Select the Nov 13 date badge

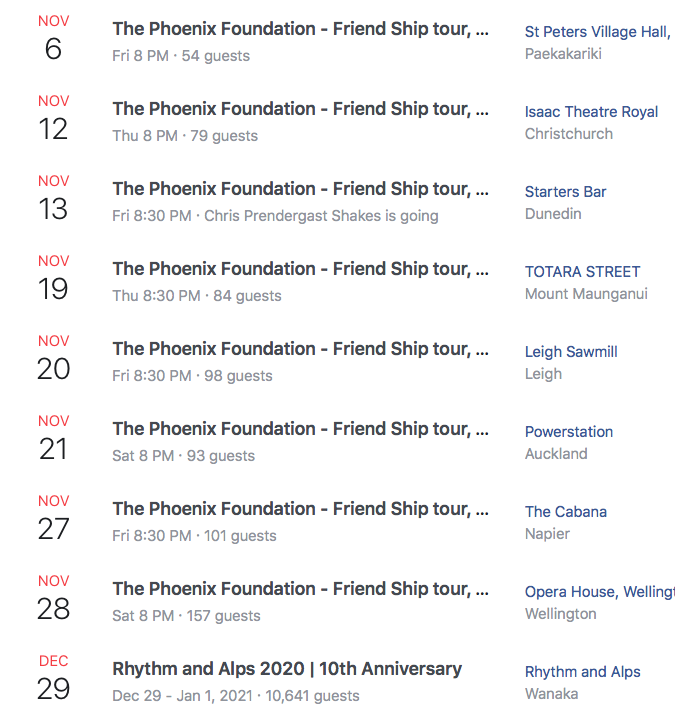pyautogui.click(x=54, y=198)
